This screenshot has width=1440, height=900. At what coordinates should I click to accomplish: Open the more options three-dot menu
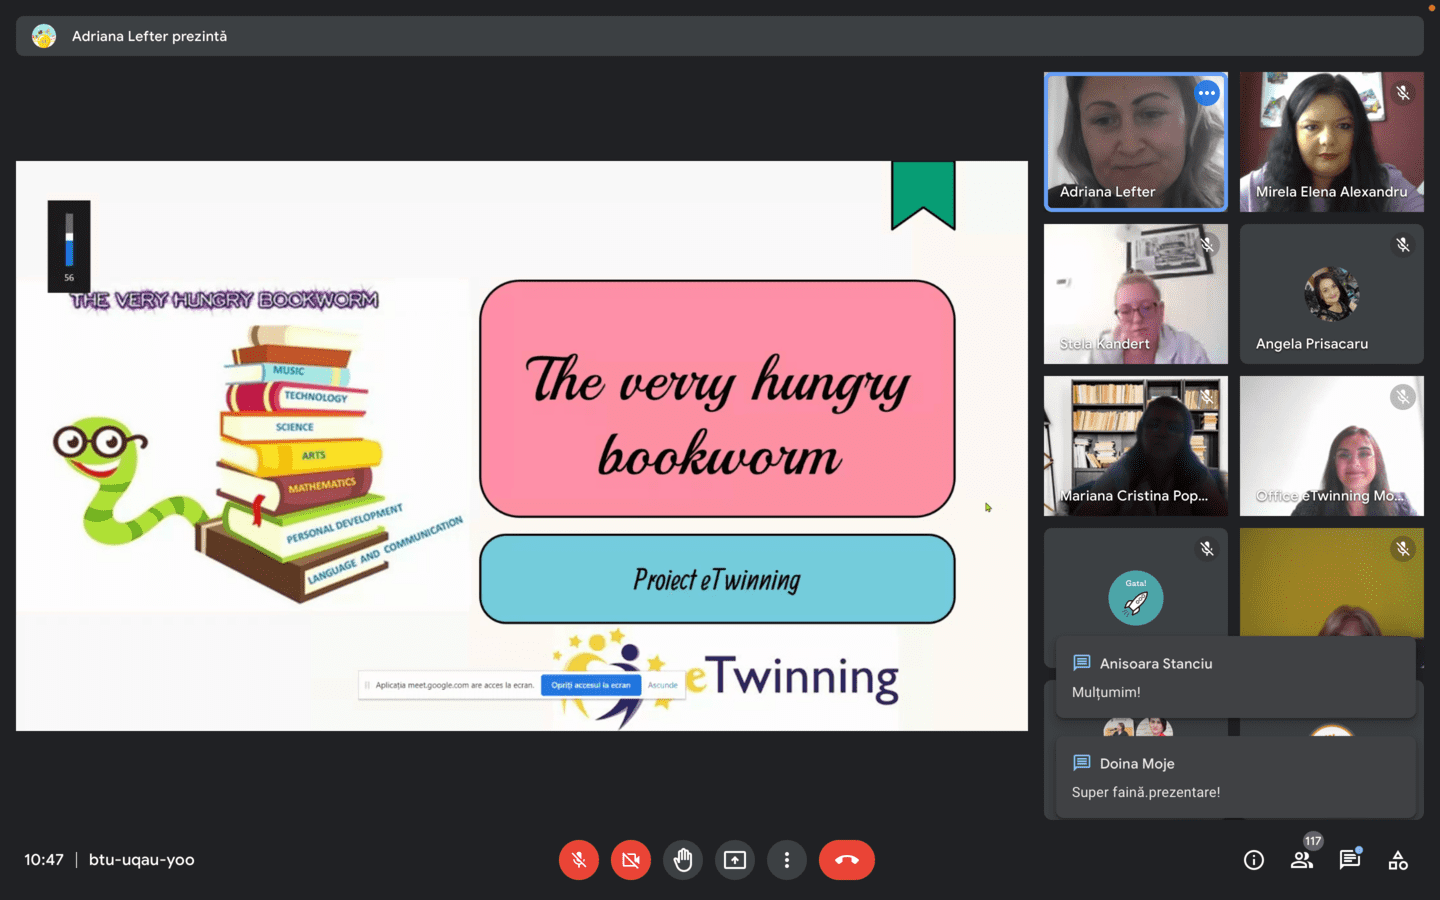tap(787, 860)
